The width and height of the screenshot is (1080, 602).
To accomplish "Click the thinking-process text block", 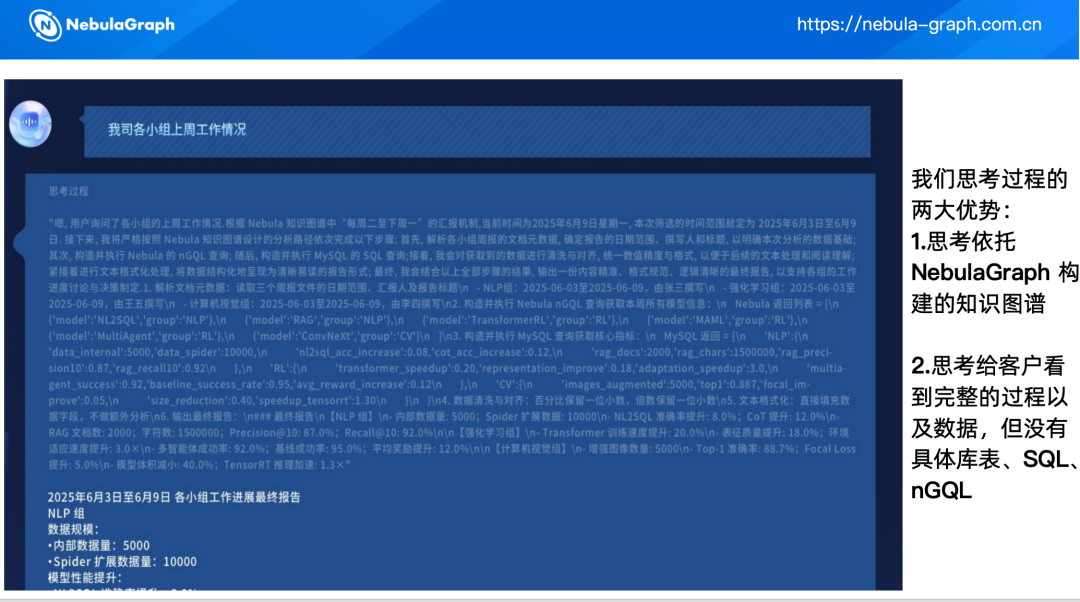I will point(452,344).
